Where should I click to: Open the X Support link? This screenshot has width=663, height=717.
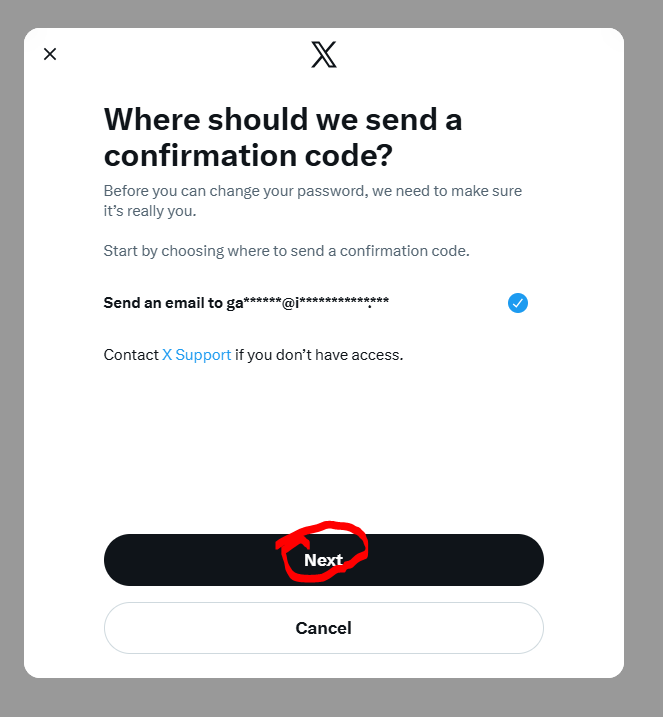point(196,355)
